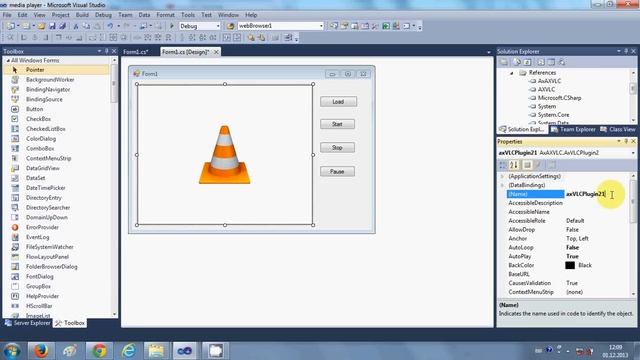Open Internet Explorer from the taskbar
The height and width of the screenshot is (360, 640).
coord(128,351)
